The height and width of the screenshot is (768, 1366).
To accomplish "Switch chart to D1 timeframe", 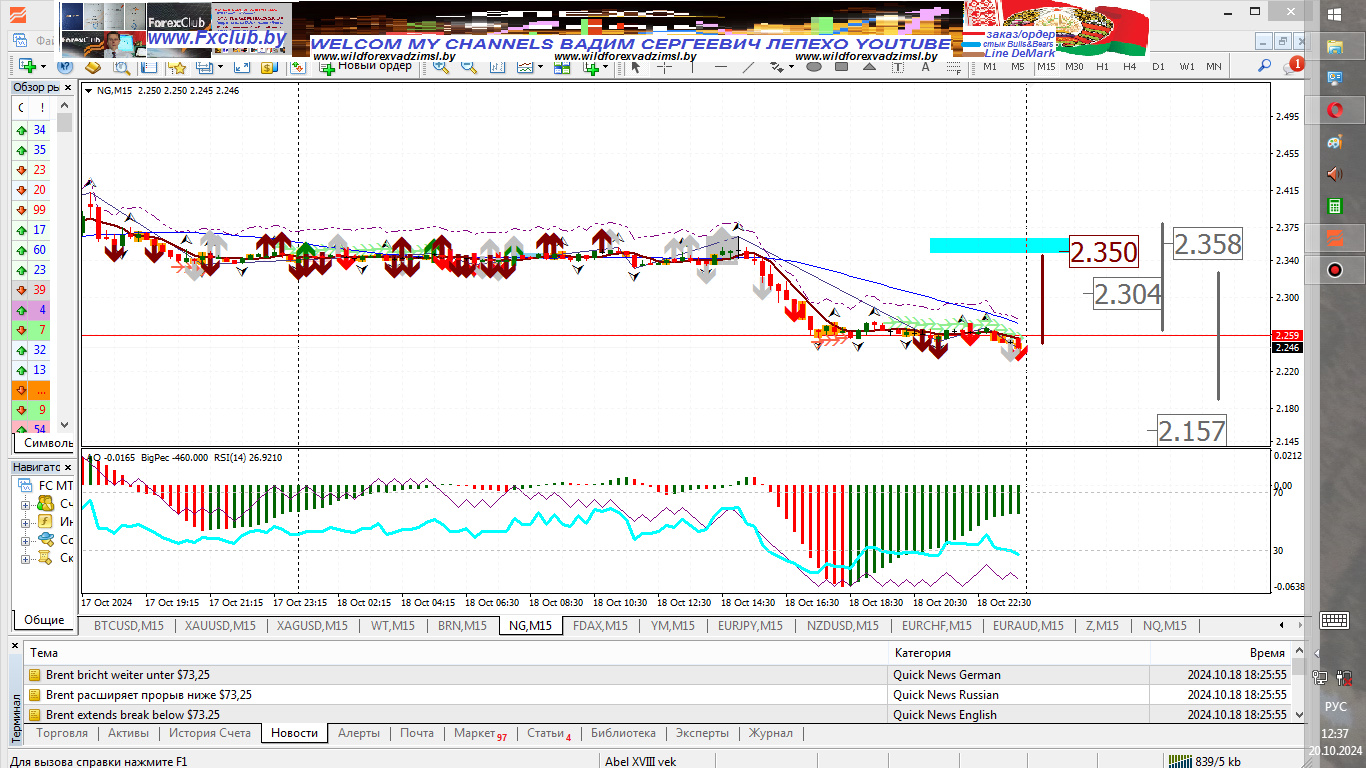I will pyautogui.click(x=1158, y=67).
